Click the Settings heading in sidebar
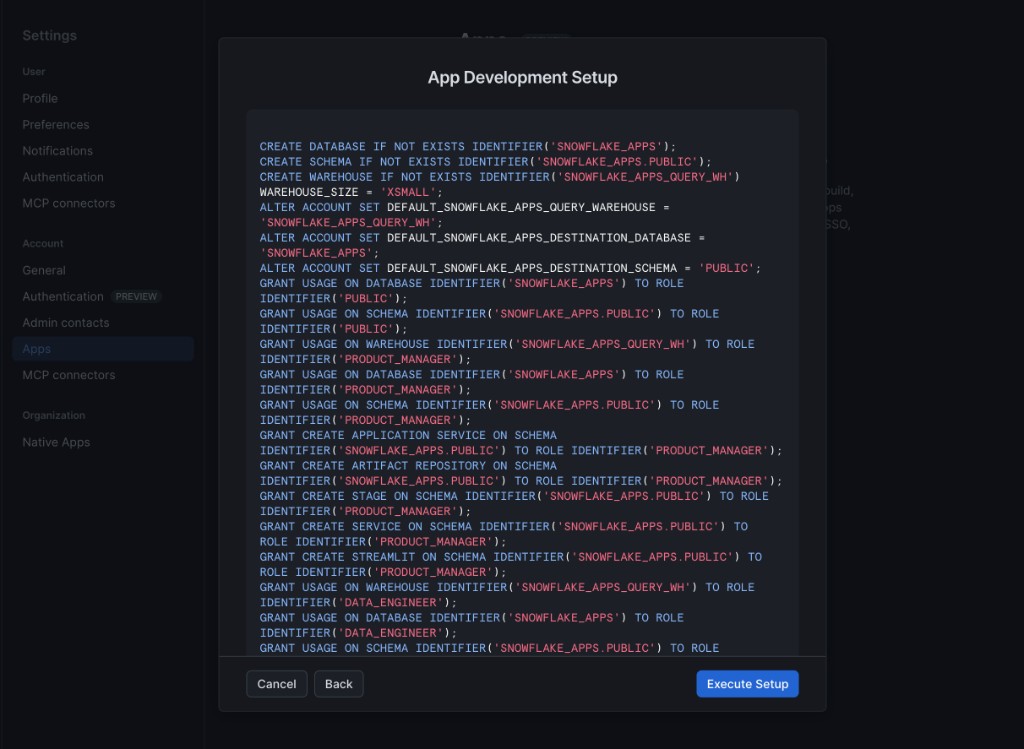This screenshot has width=1024, height=749. [x=50, y=36]
